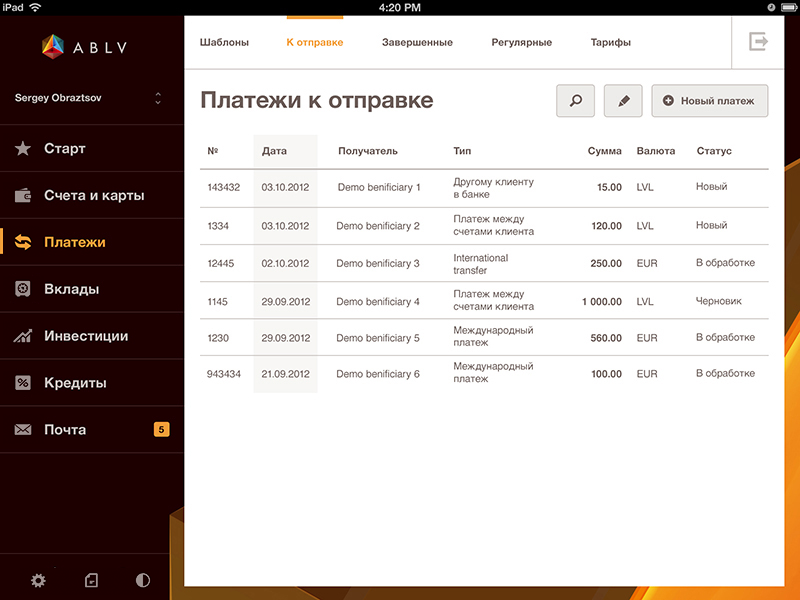Viewport: 800px width, 600px height.
Task: Click the Wi-Fi icon in status bar
Action: [x=35, y=7]
